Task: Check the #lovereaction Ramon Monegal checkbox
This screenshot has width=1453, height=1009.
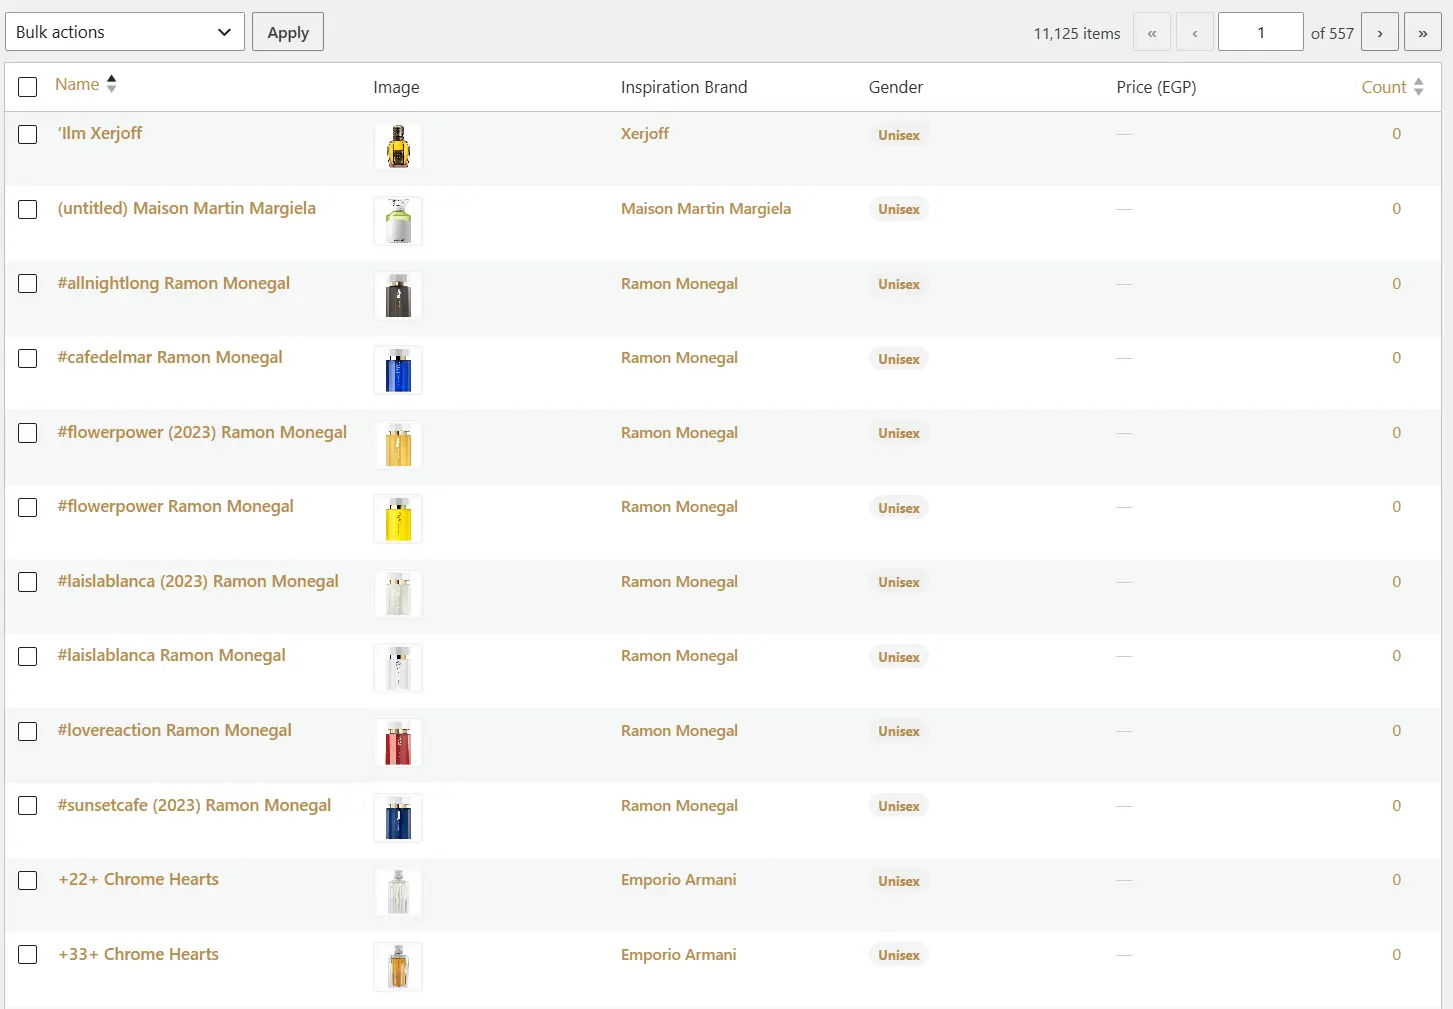Action: (28, 731)
